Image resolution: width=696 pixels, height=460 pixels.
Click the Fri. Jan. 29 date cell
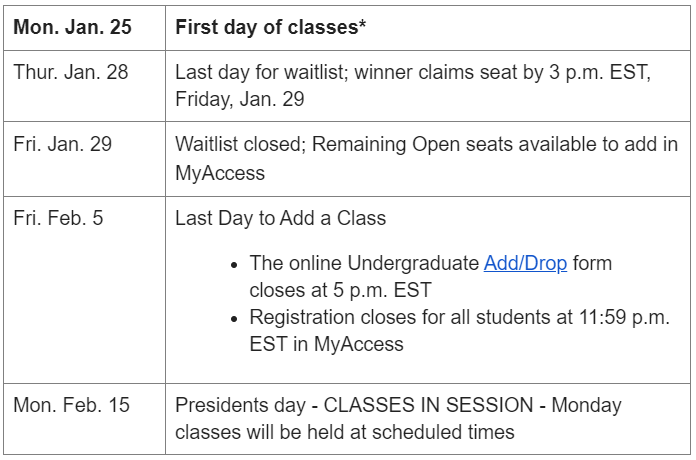click(x=84, y=159)
